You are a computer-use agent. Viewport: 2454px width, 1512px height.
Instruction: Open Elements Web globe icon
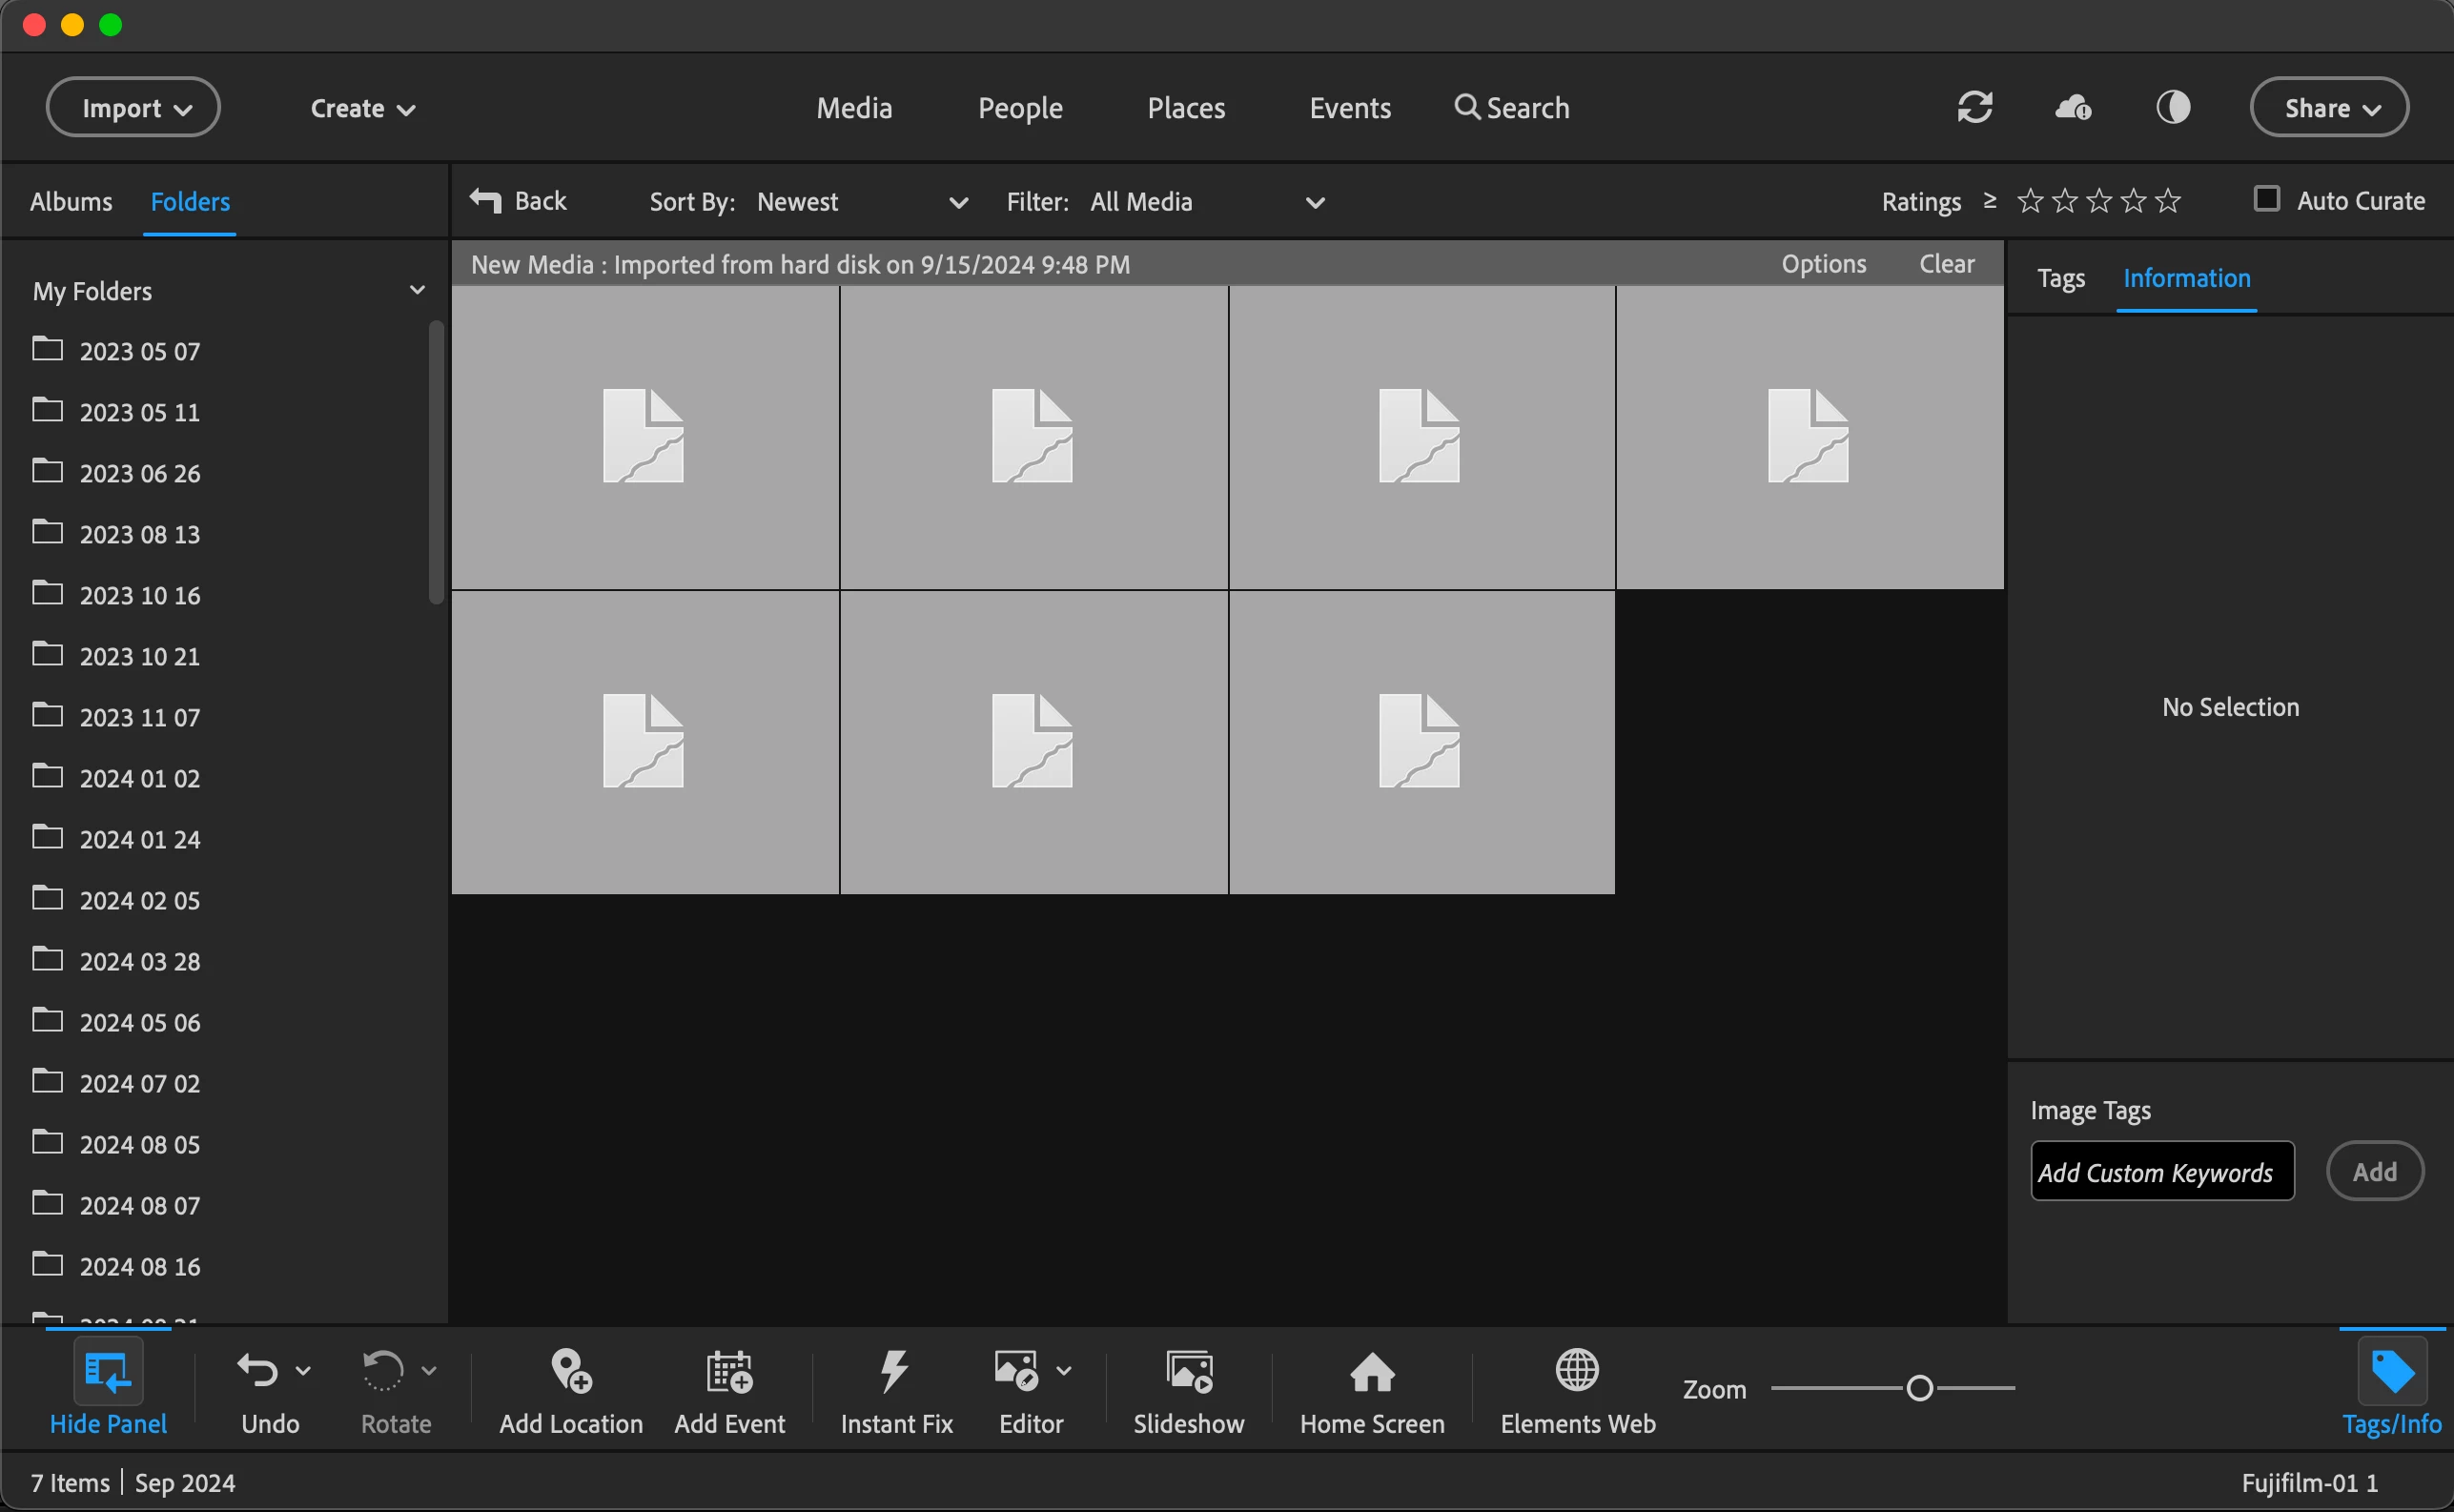coord(1577,1372)
